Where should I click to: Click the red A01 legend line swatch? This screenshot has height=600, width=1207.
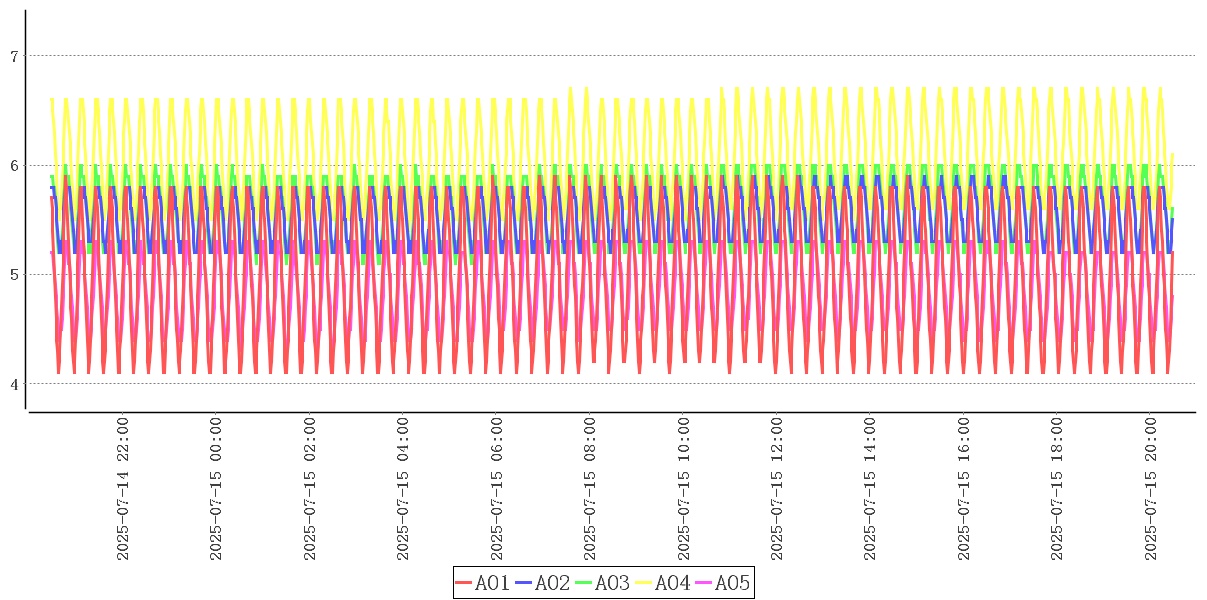click(464, 583)
